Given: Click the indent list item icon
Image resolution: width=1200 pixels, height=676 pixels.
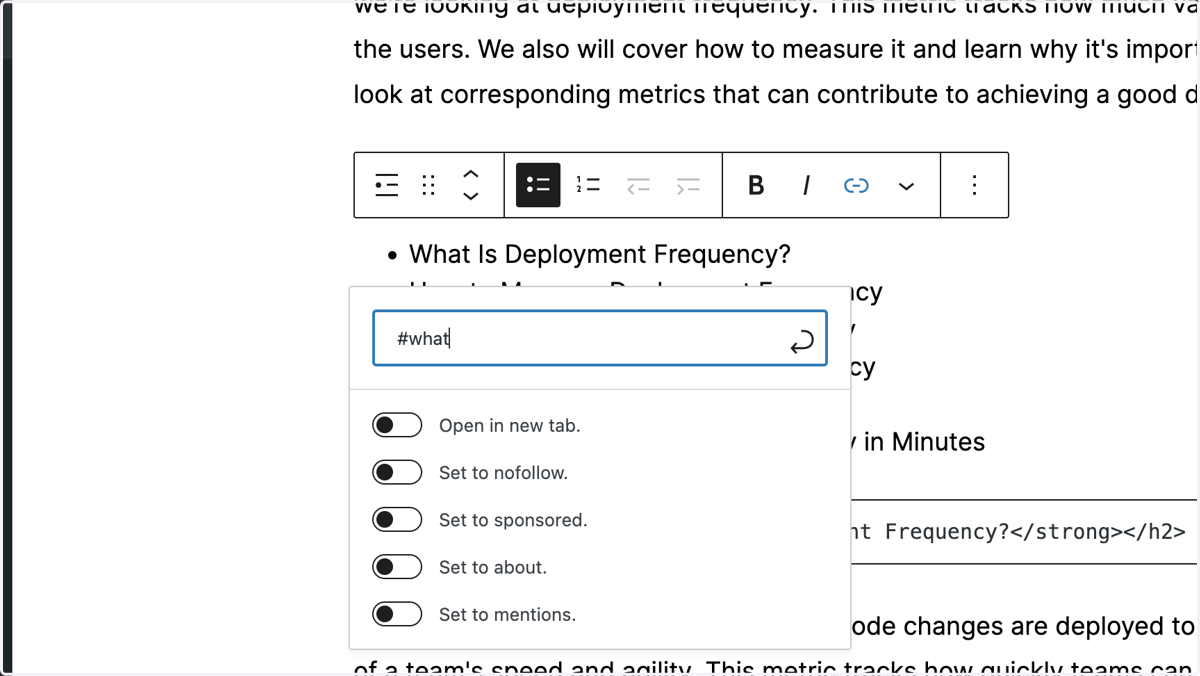Looking at the screenshot, I should [x=688, y=185].
